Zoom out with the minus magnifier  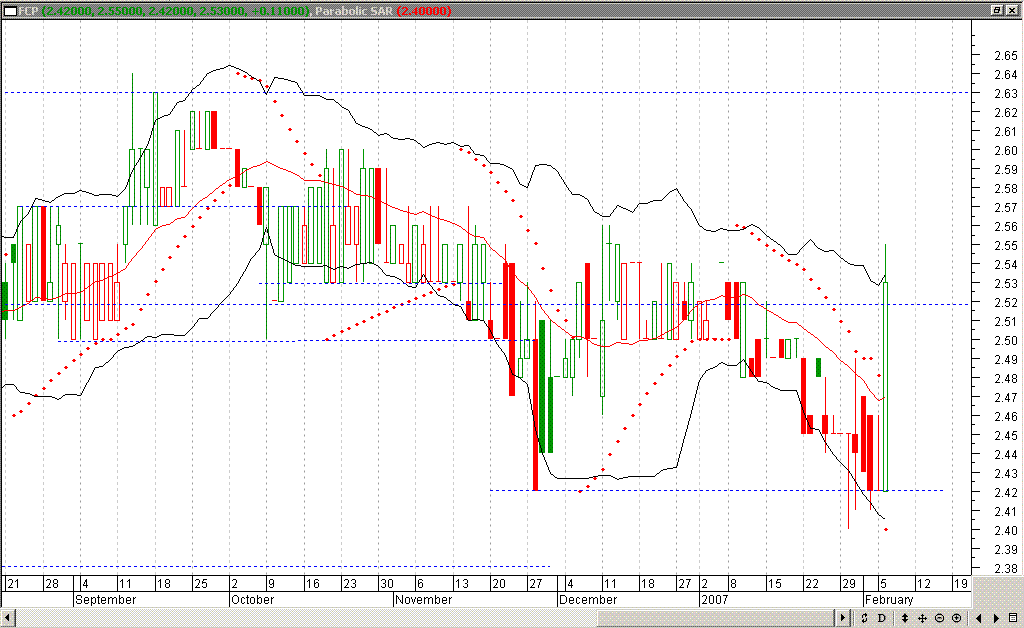point(939,618)
